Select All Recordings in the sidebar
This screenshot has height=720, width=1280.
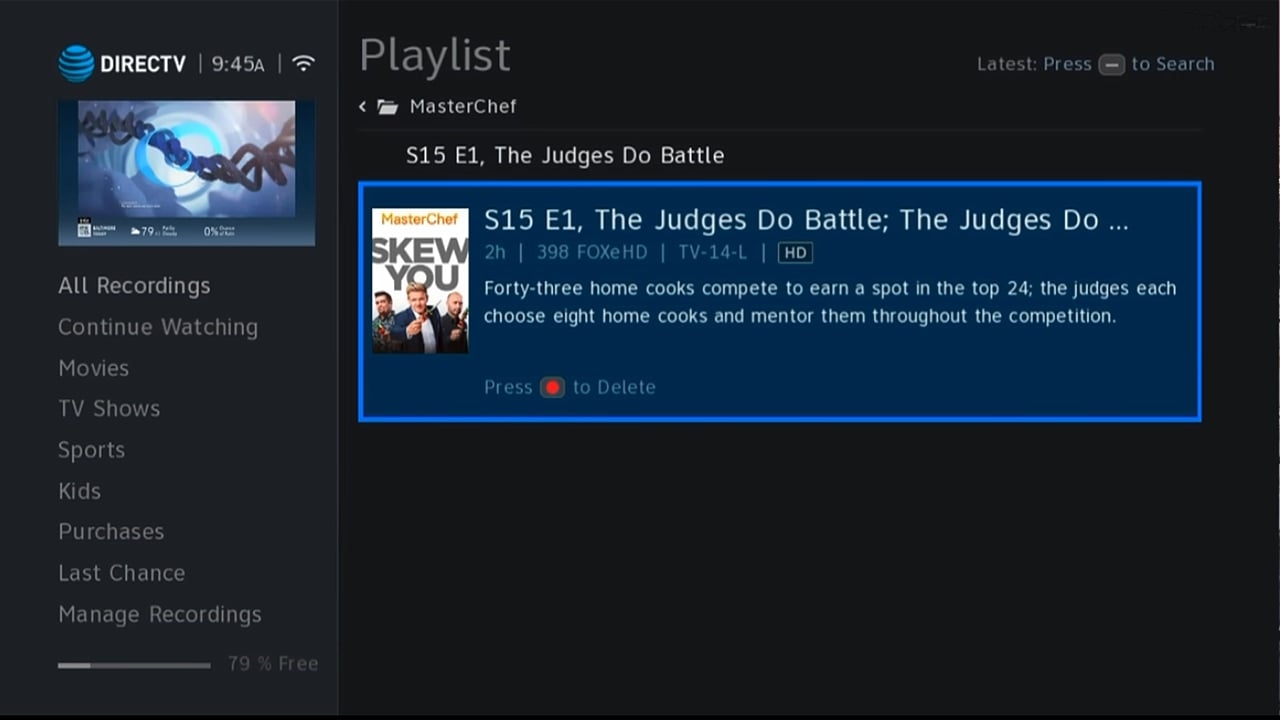tap(134, 286)
